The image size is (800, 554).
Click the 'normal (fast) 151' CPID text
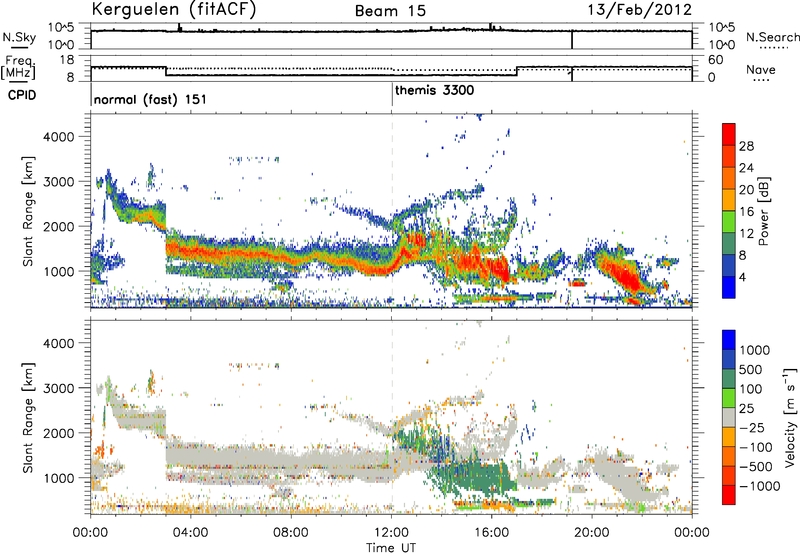pyautogui.click(x=151, y=99)
